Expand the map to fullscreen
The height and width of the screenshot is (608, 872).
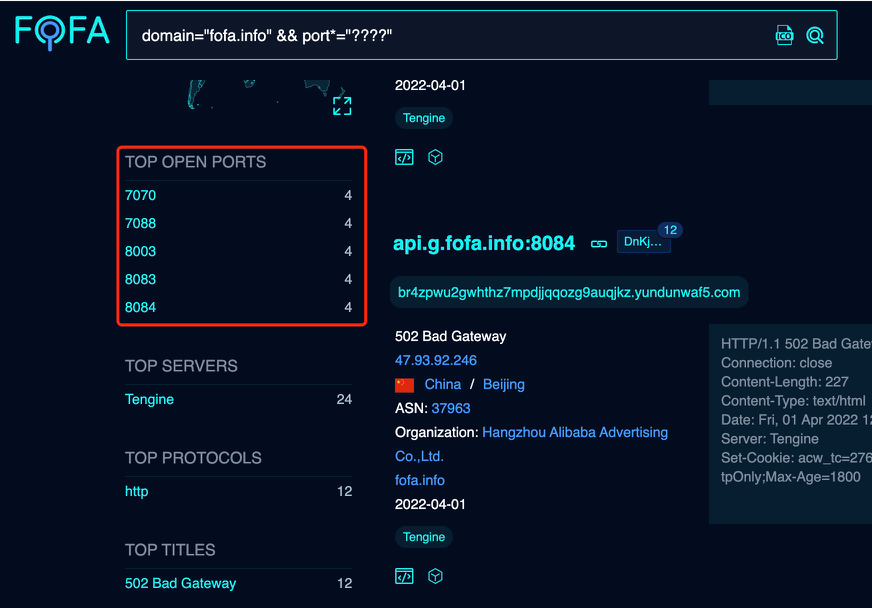342,106
